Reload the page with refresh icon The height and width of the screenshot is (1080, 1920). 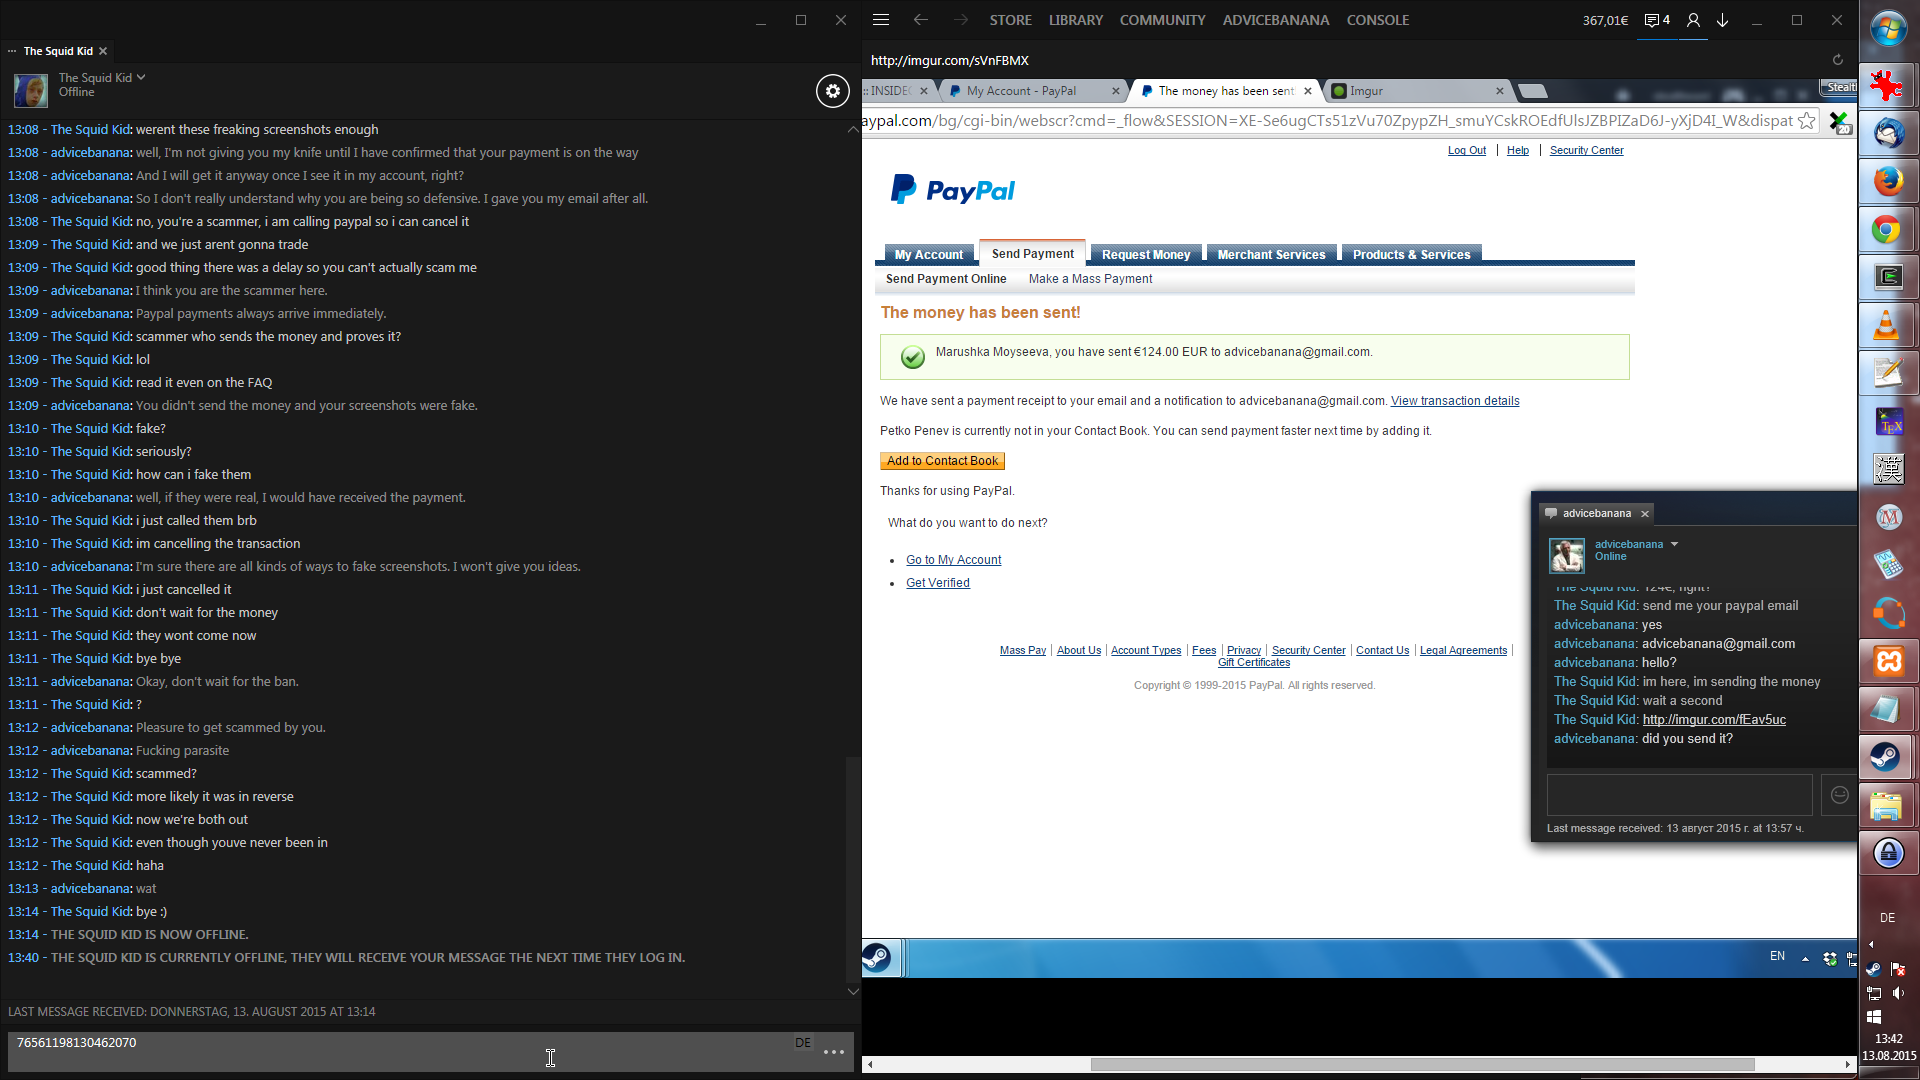point(1837,60)
